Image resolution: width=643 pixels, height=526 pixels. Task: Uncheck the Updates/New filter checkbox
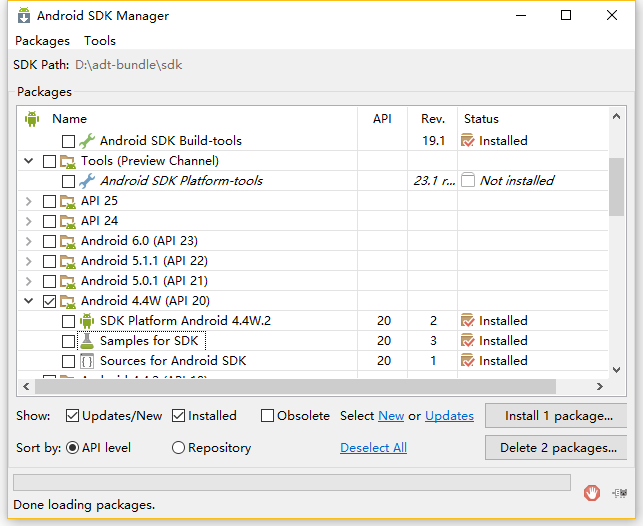[x=73, y=416]
